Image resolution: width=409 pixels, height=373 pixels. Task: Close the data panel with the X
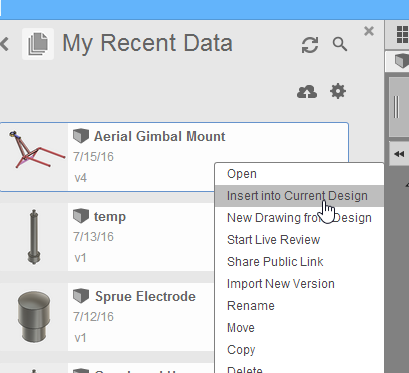coord(369,31)
